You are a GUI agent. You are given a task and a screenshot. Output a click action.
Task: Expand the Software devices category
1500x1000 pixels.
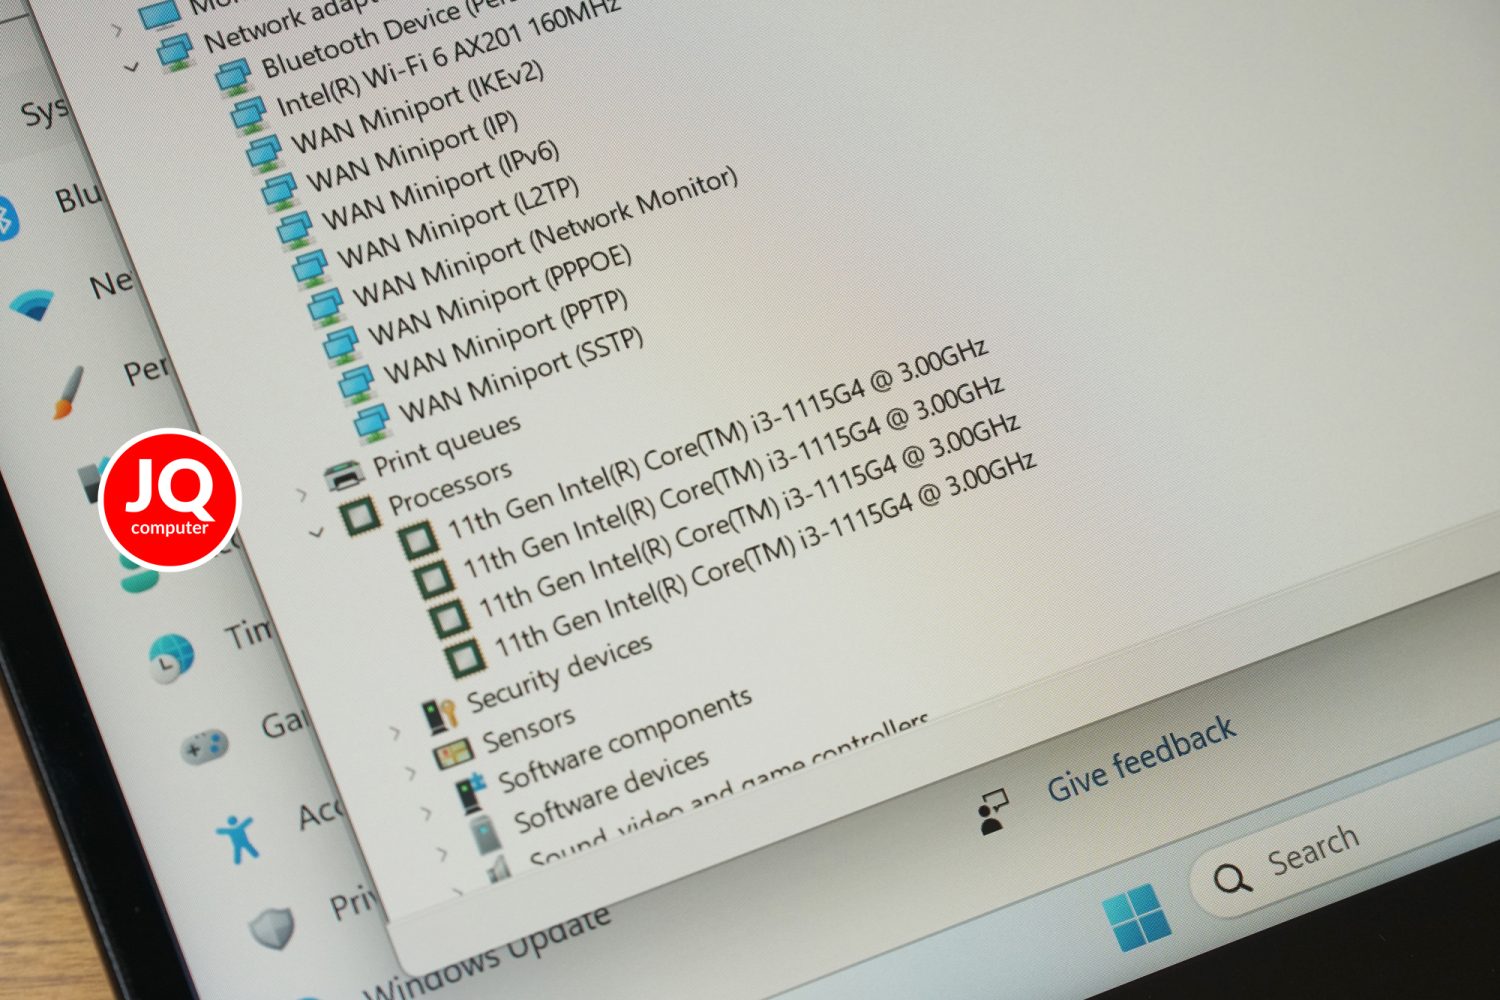coord(442,853)
